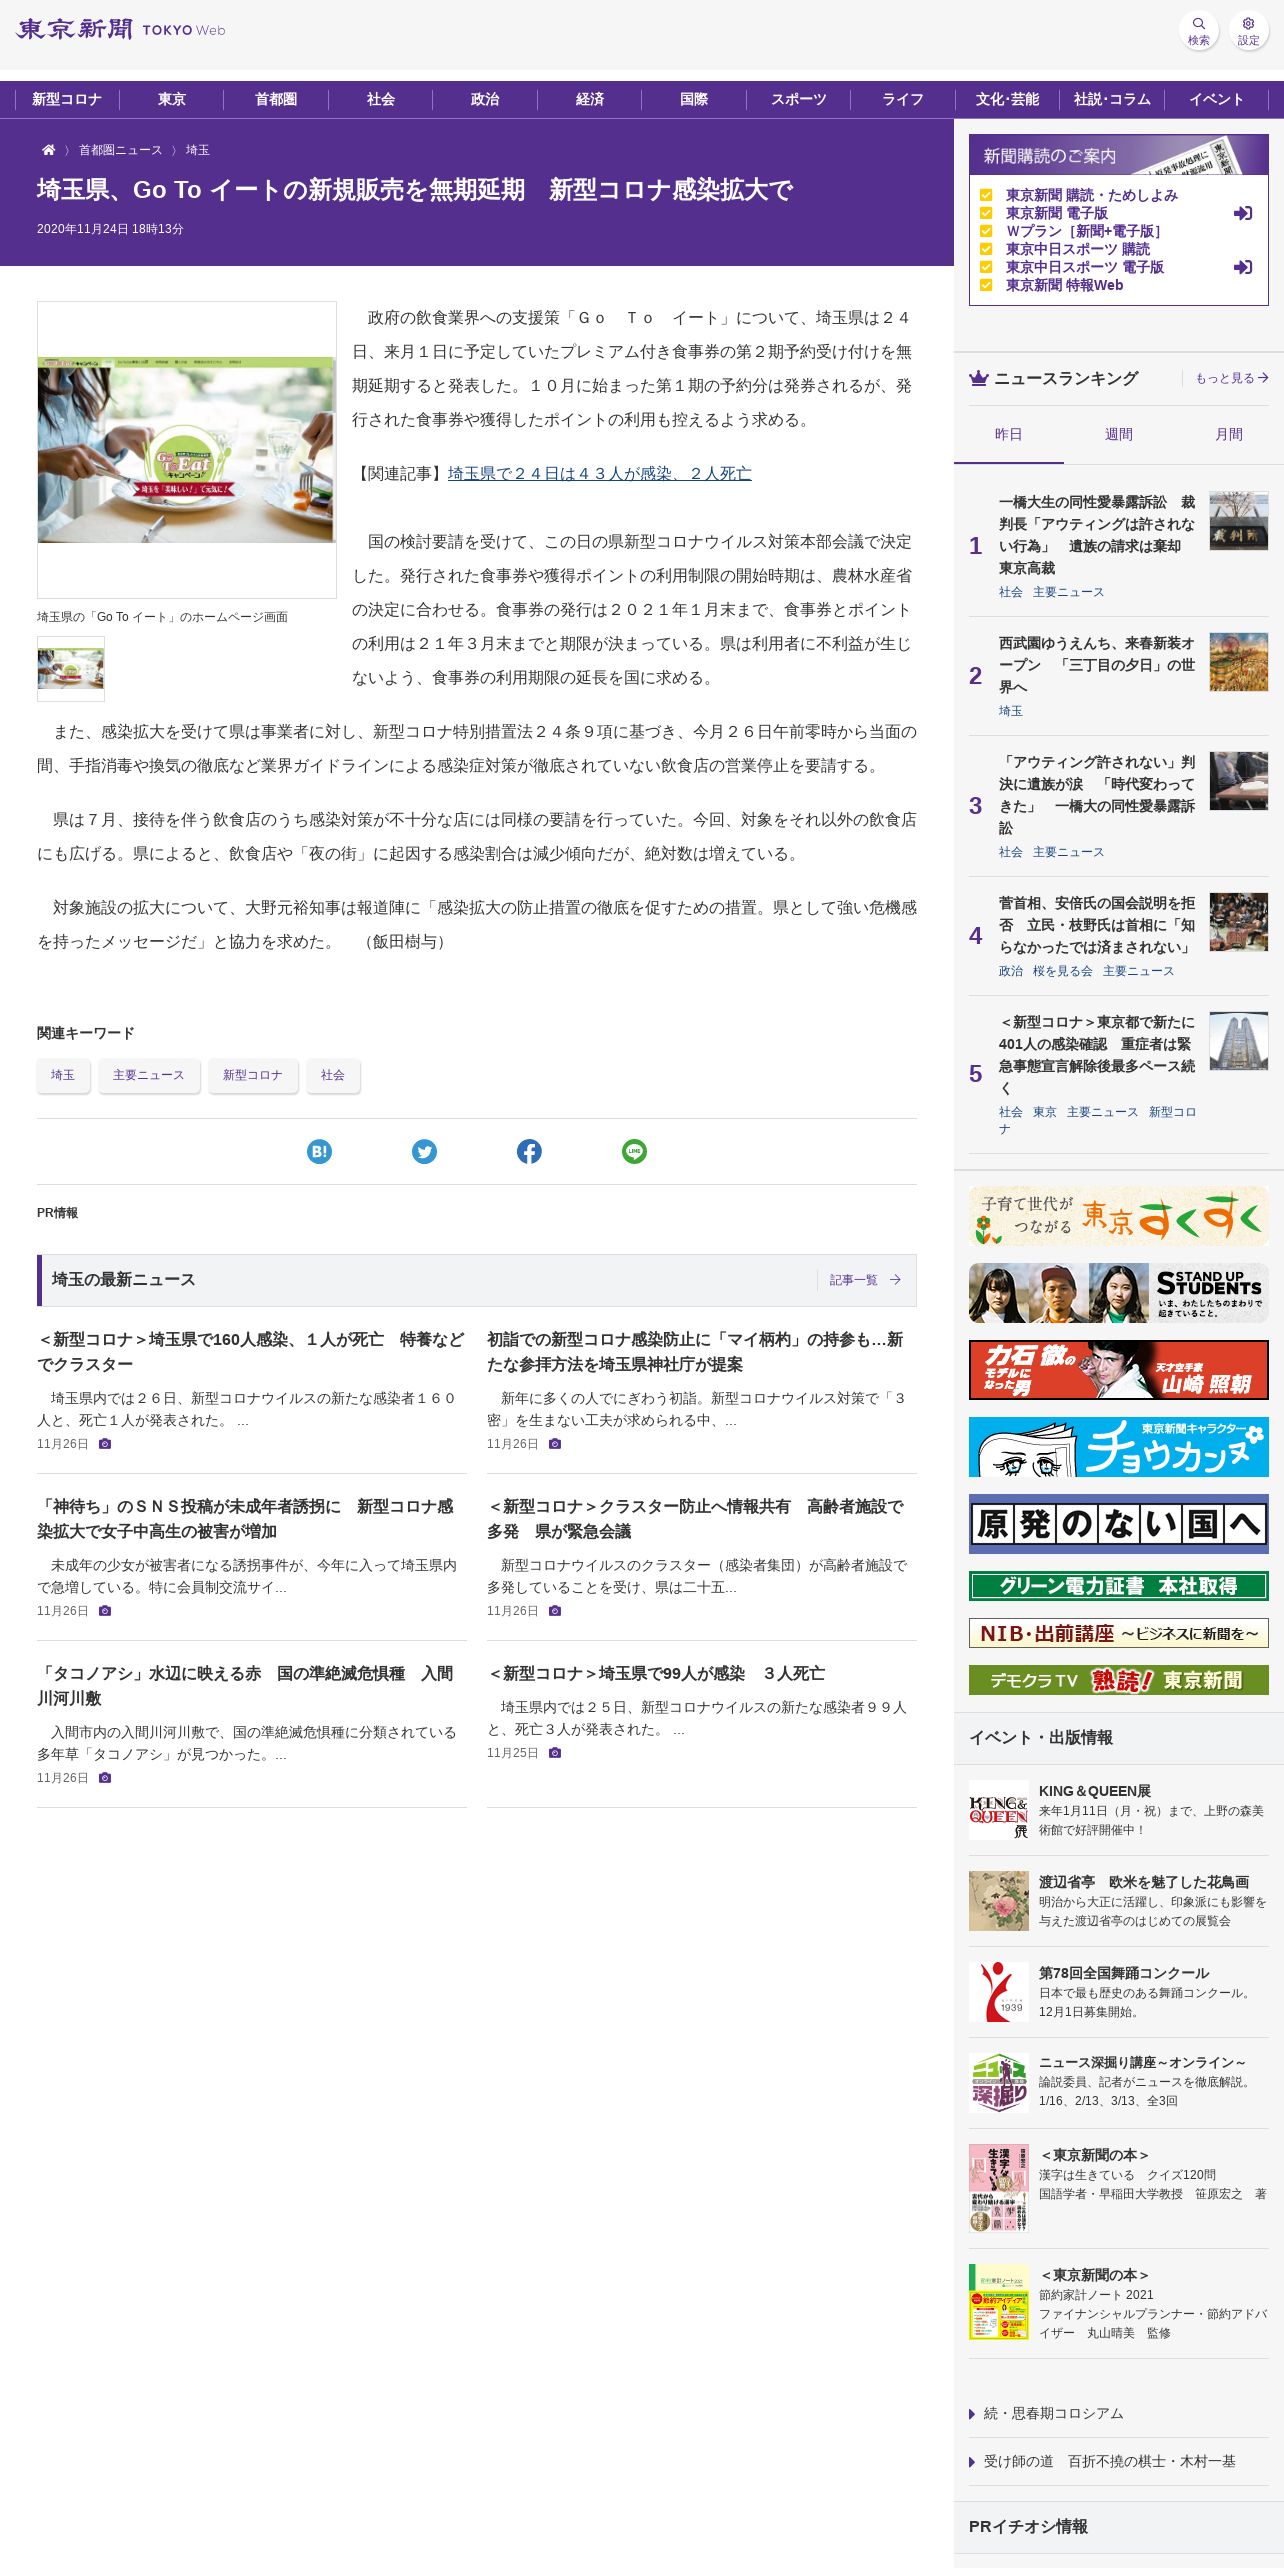Click camera icon under 埼玉県で99人 article
The height and width of the screenshot is (2568, 1284).
tap(555, 1753)
